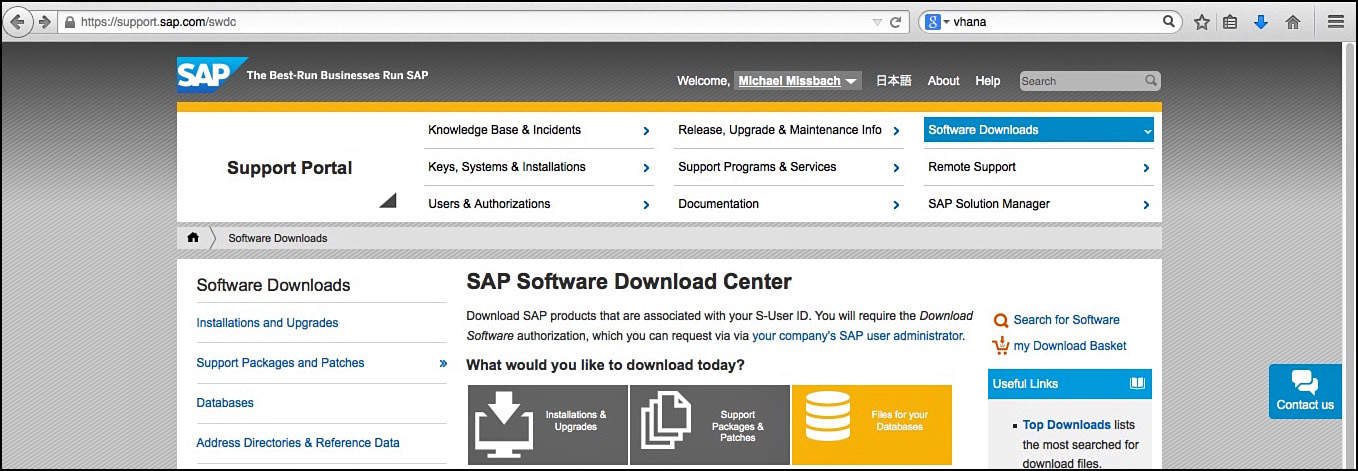Click the Useful Links book icon

click(x=1137, y=383)
